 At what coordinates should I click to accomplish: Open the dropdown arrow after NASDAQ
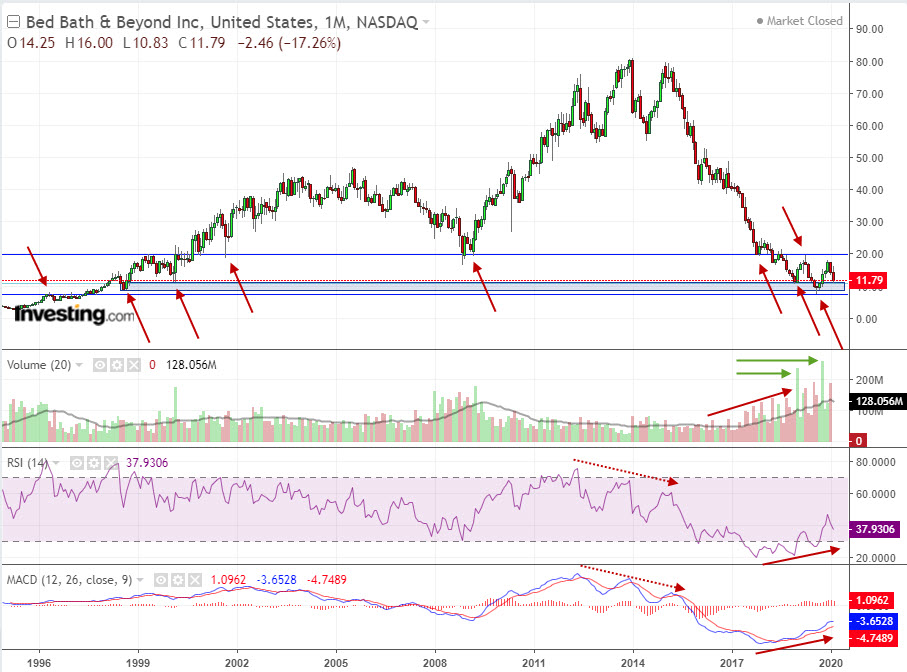(x=426, y=23)
